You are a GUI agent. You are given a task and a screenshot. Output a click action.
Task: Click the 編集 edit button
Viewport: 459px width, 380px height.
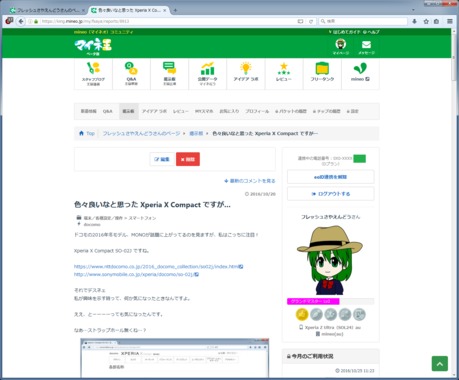coord(162,159)
